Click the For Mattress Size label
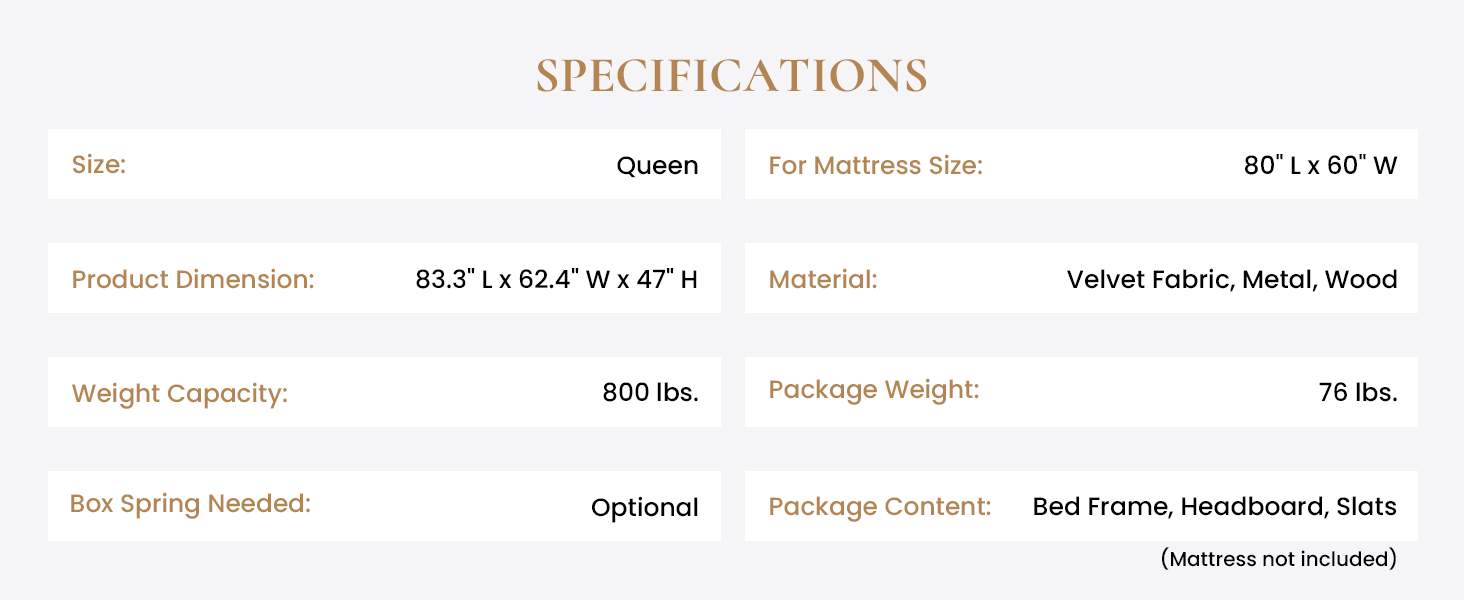The height and width of the screenshot is (600, 1464). [875, 165]
